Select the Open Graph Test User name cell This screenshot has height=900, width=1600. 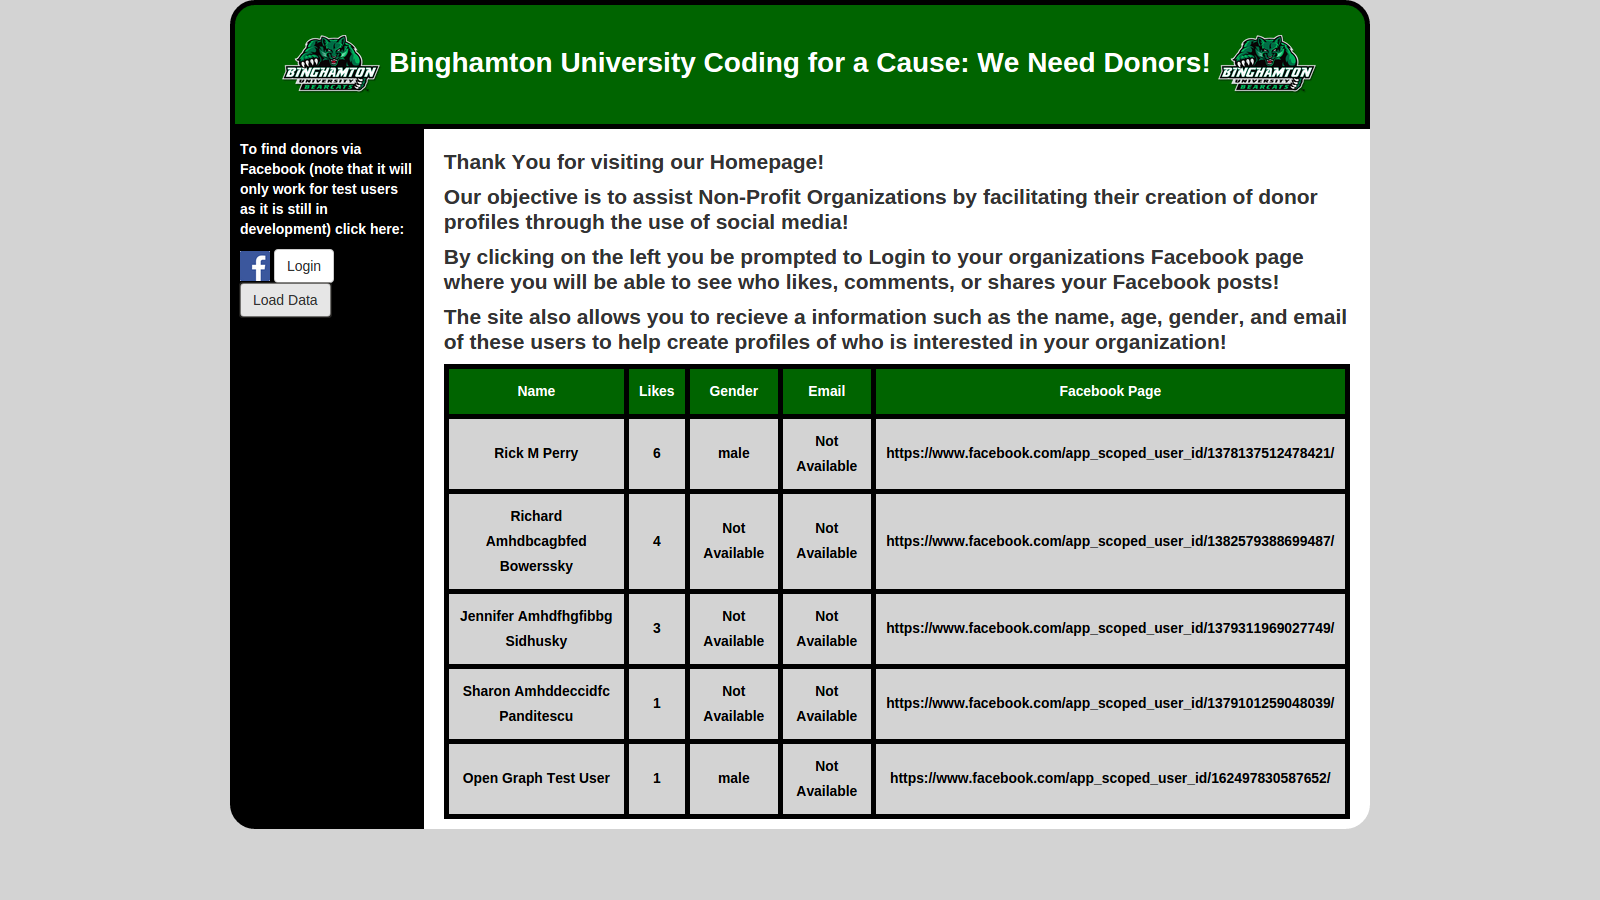[536, 778]
